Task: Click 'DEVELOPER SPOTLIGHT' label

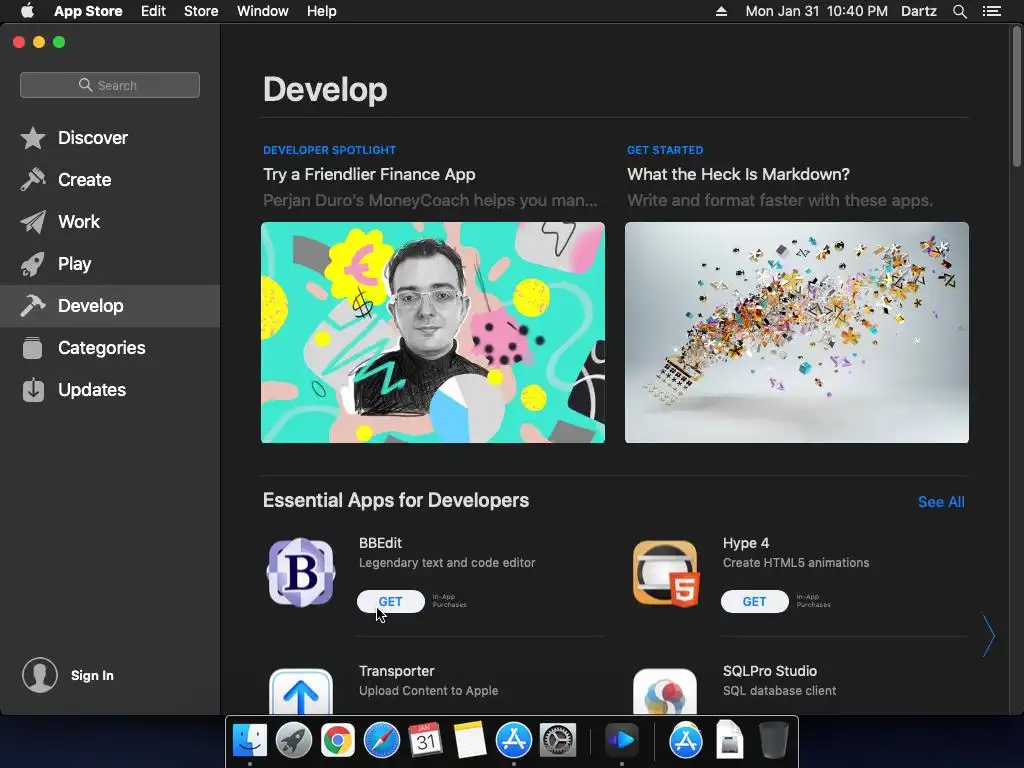Action: point(329,150)
